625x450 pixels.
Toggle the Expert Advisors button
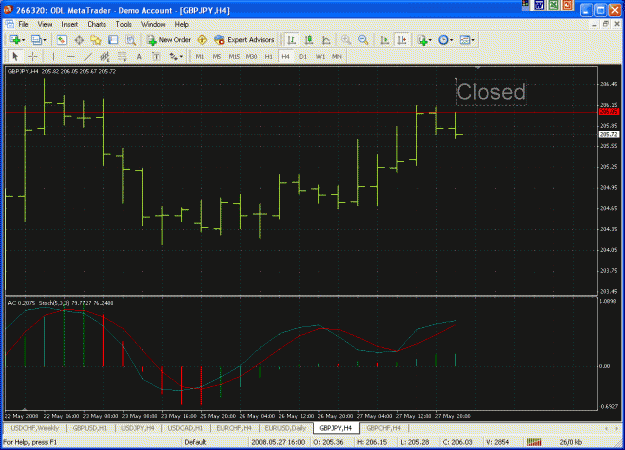[x=244, y=40]
